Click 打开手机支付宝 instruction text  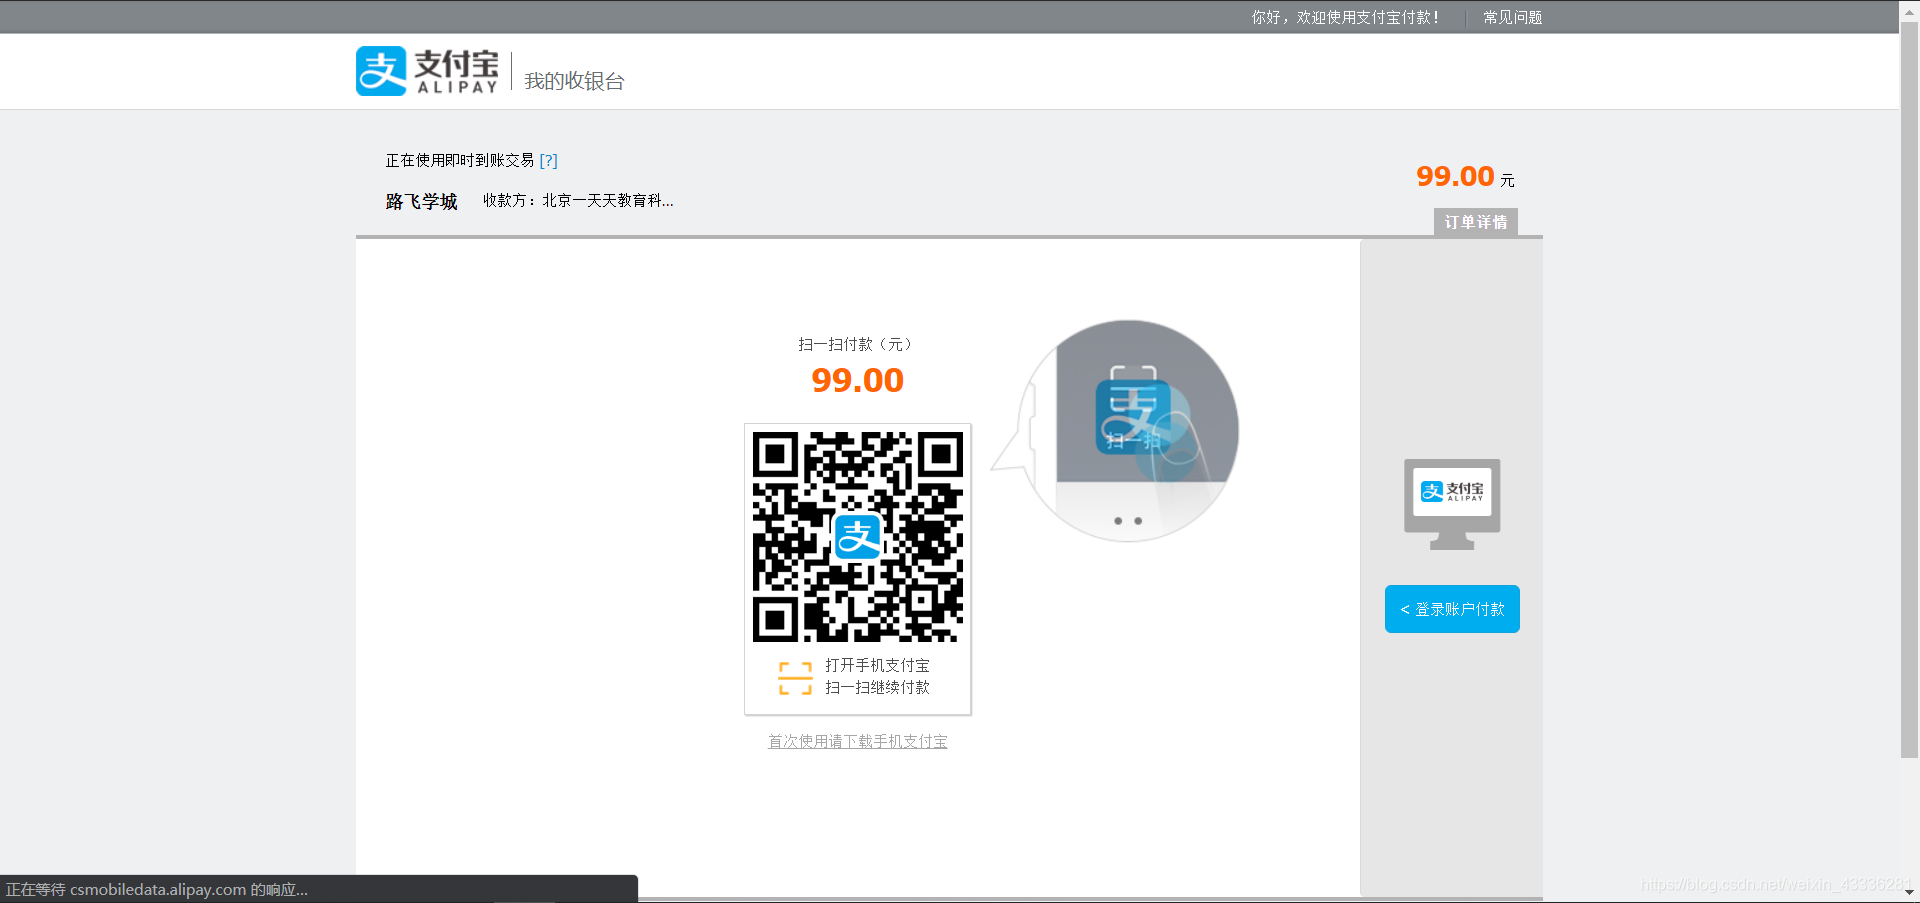pyautogui.click(x=877, y=665)
